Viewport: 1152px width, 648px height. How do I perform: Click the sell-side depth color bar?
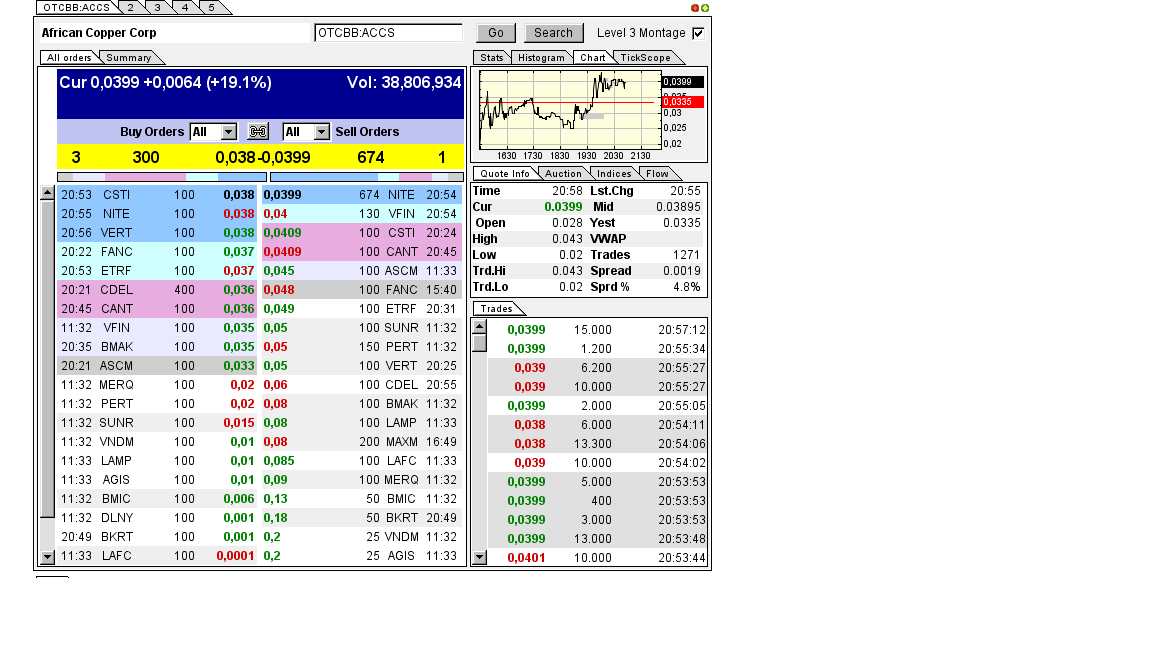[367, 177]
